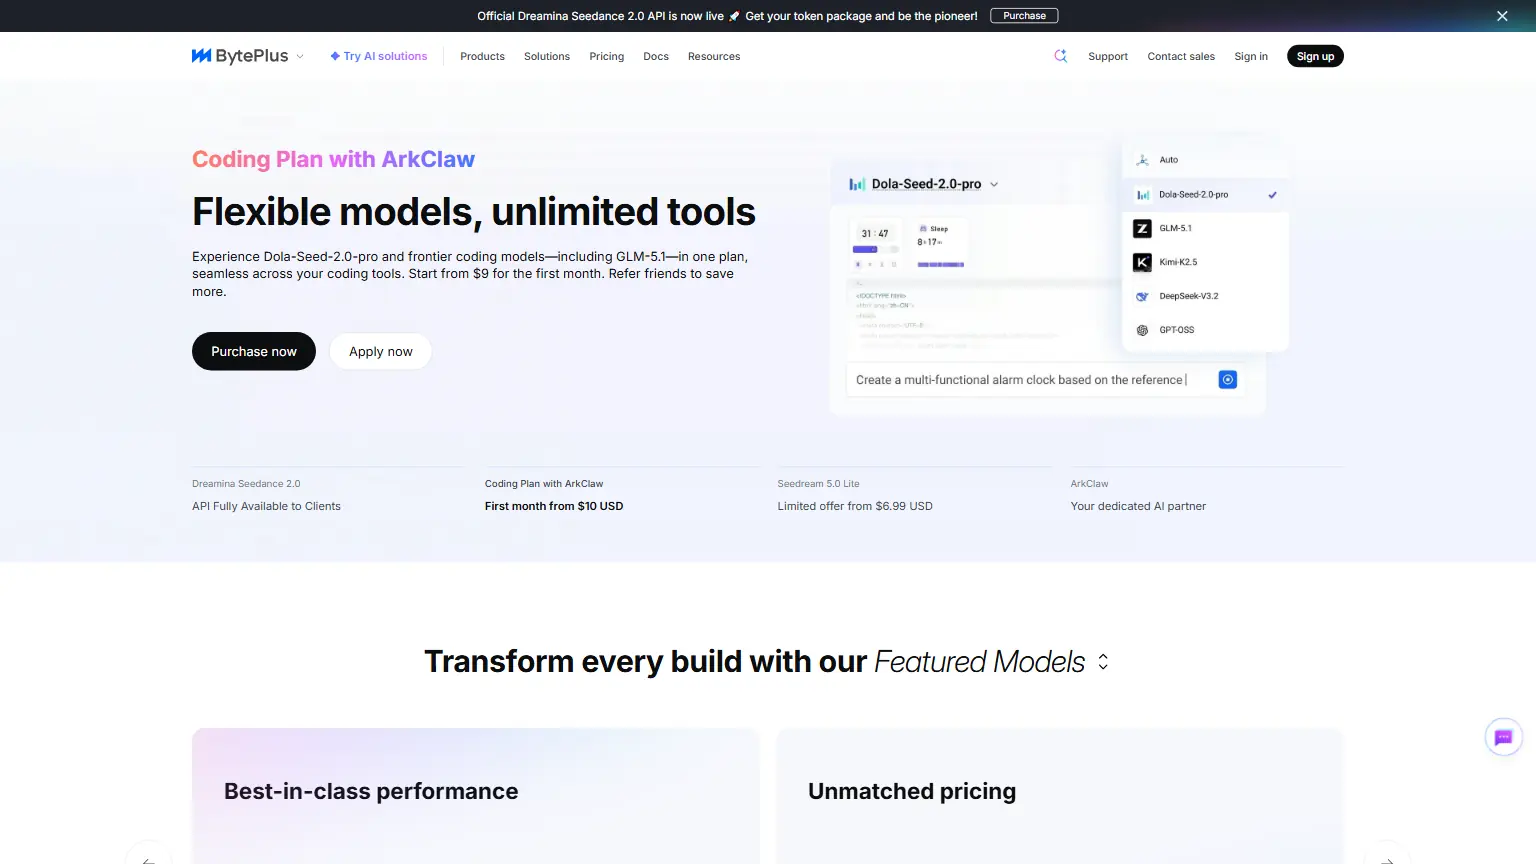Open Best-in-class performance card
Image resolution: width=1536 pixels, height=864 pixels.
click(x=475, y=796)
